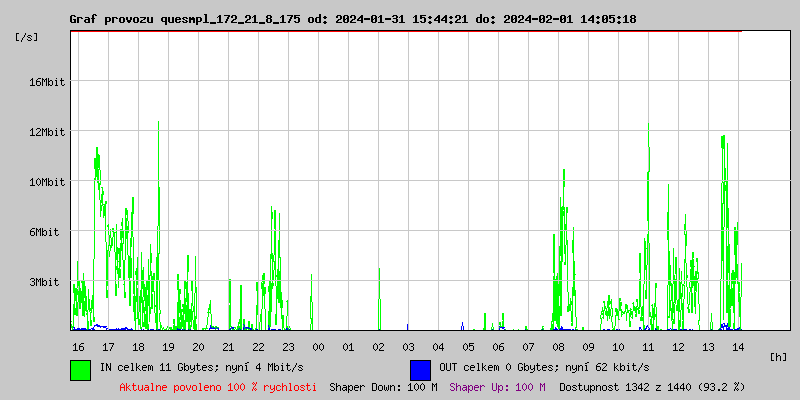The image size is (800, 400).
Task: Click the purple 'Shaper Up: 100 M' label
Action: click(497, 387)
